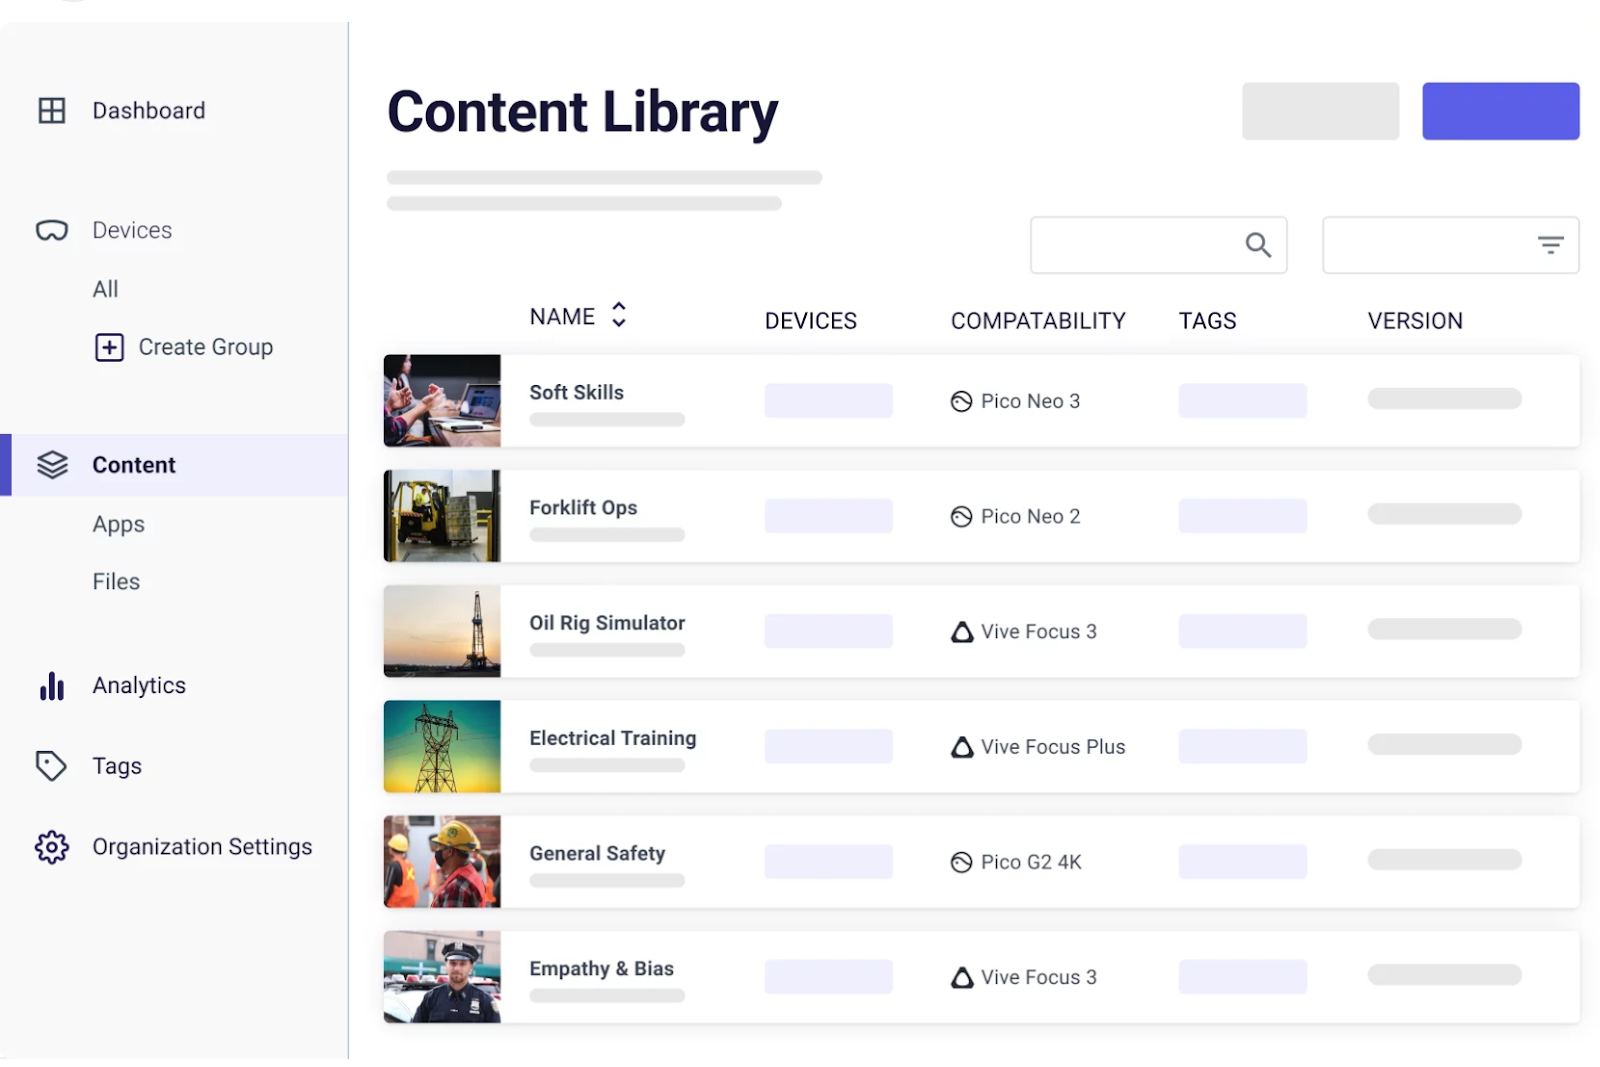1600x1067 pixels.
Task: Switch to the Apps section under Content
Action: [x=118, y=523]
